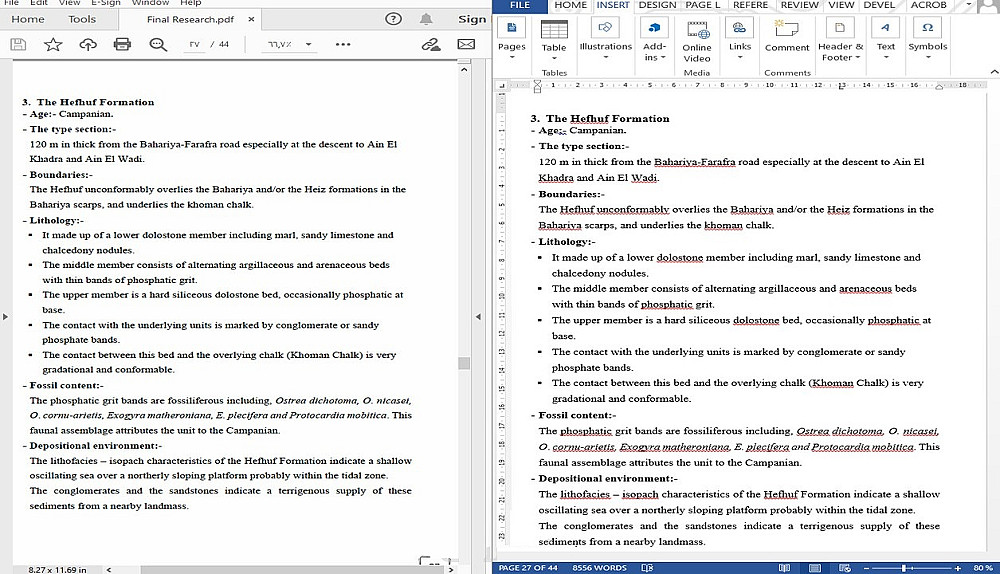Click the first-line indent marker on the ruler

(x=537, y=82)
